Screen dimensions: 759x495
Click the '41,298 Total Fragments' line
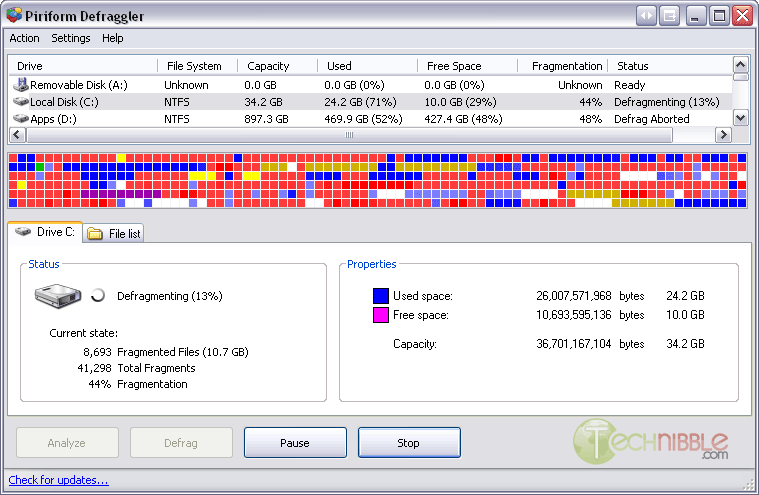click(136, 368)
